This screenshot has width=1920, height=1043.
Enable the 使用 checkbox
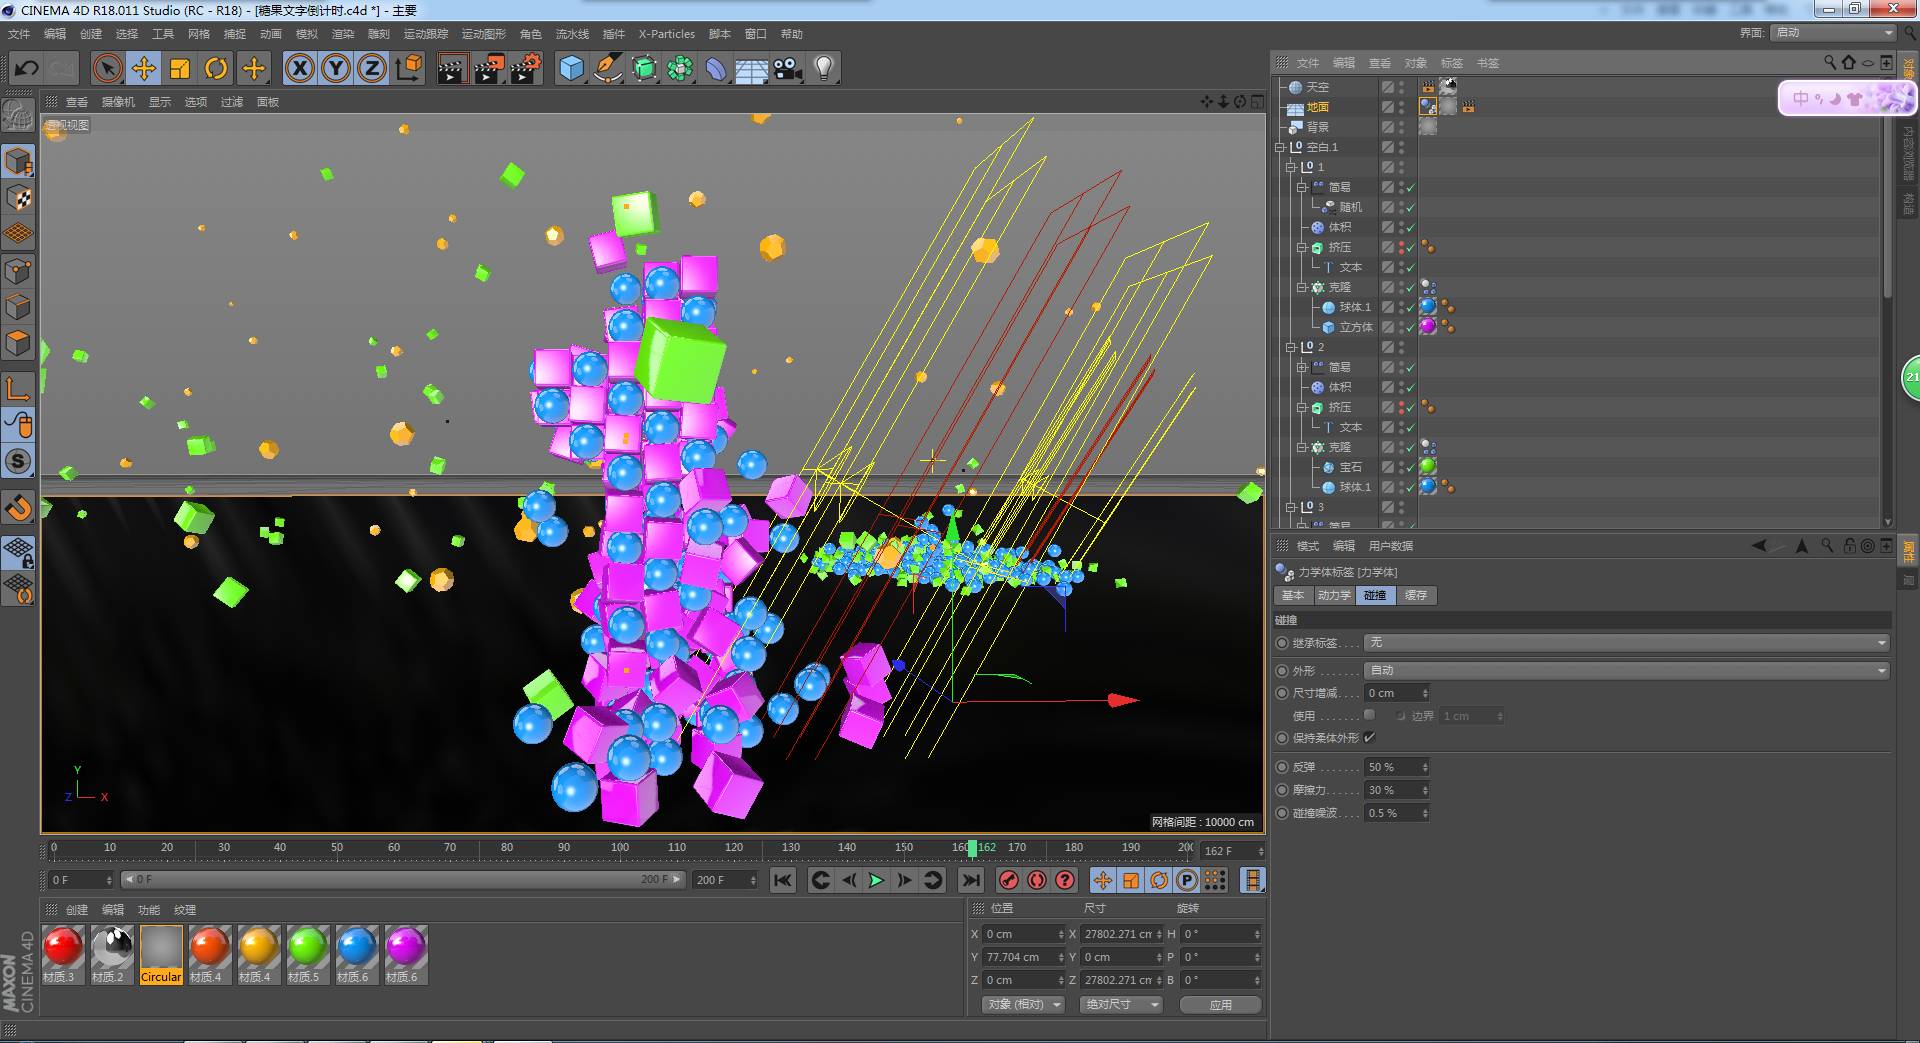tap(1370, 715)
